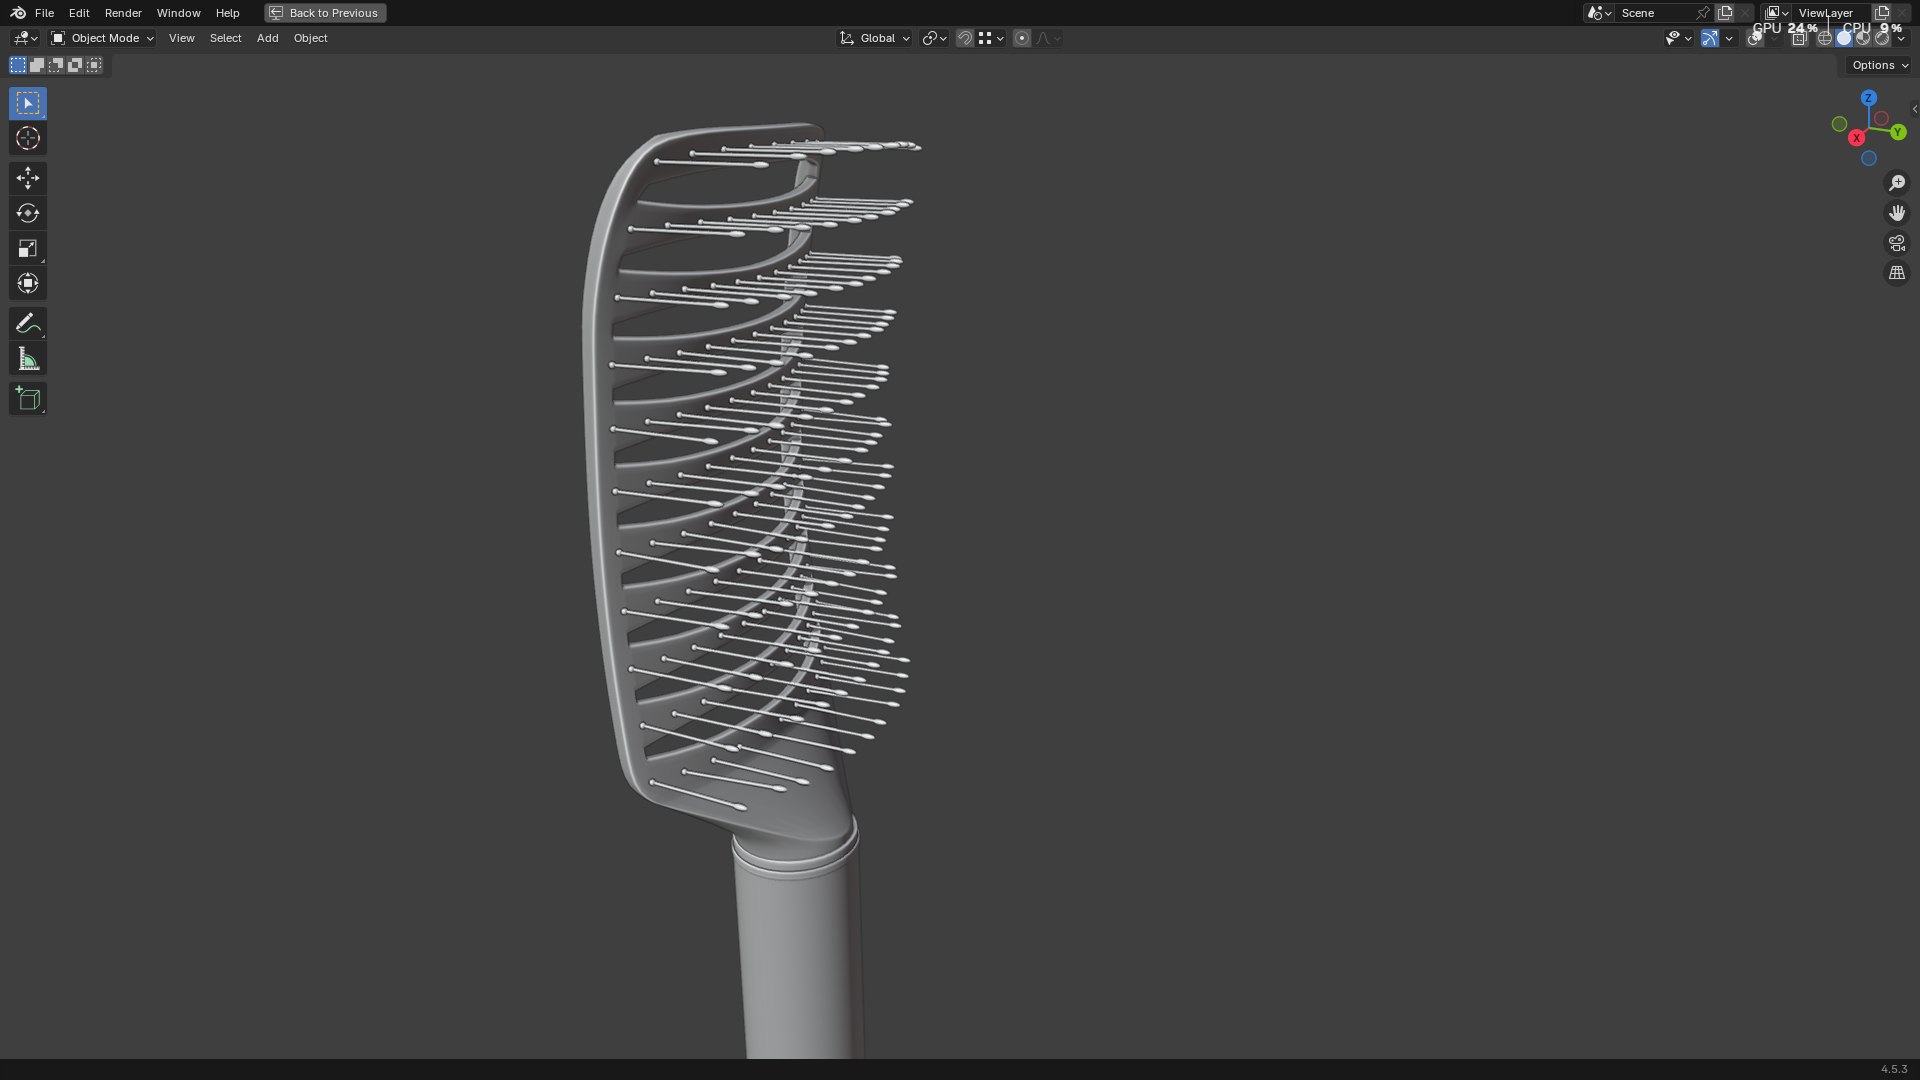Open the Window menu
Screen dimensions: 1920x1080
[178, 13]
